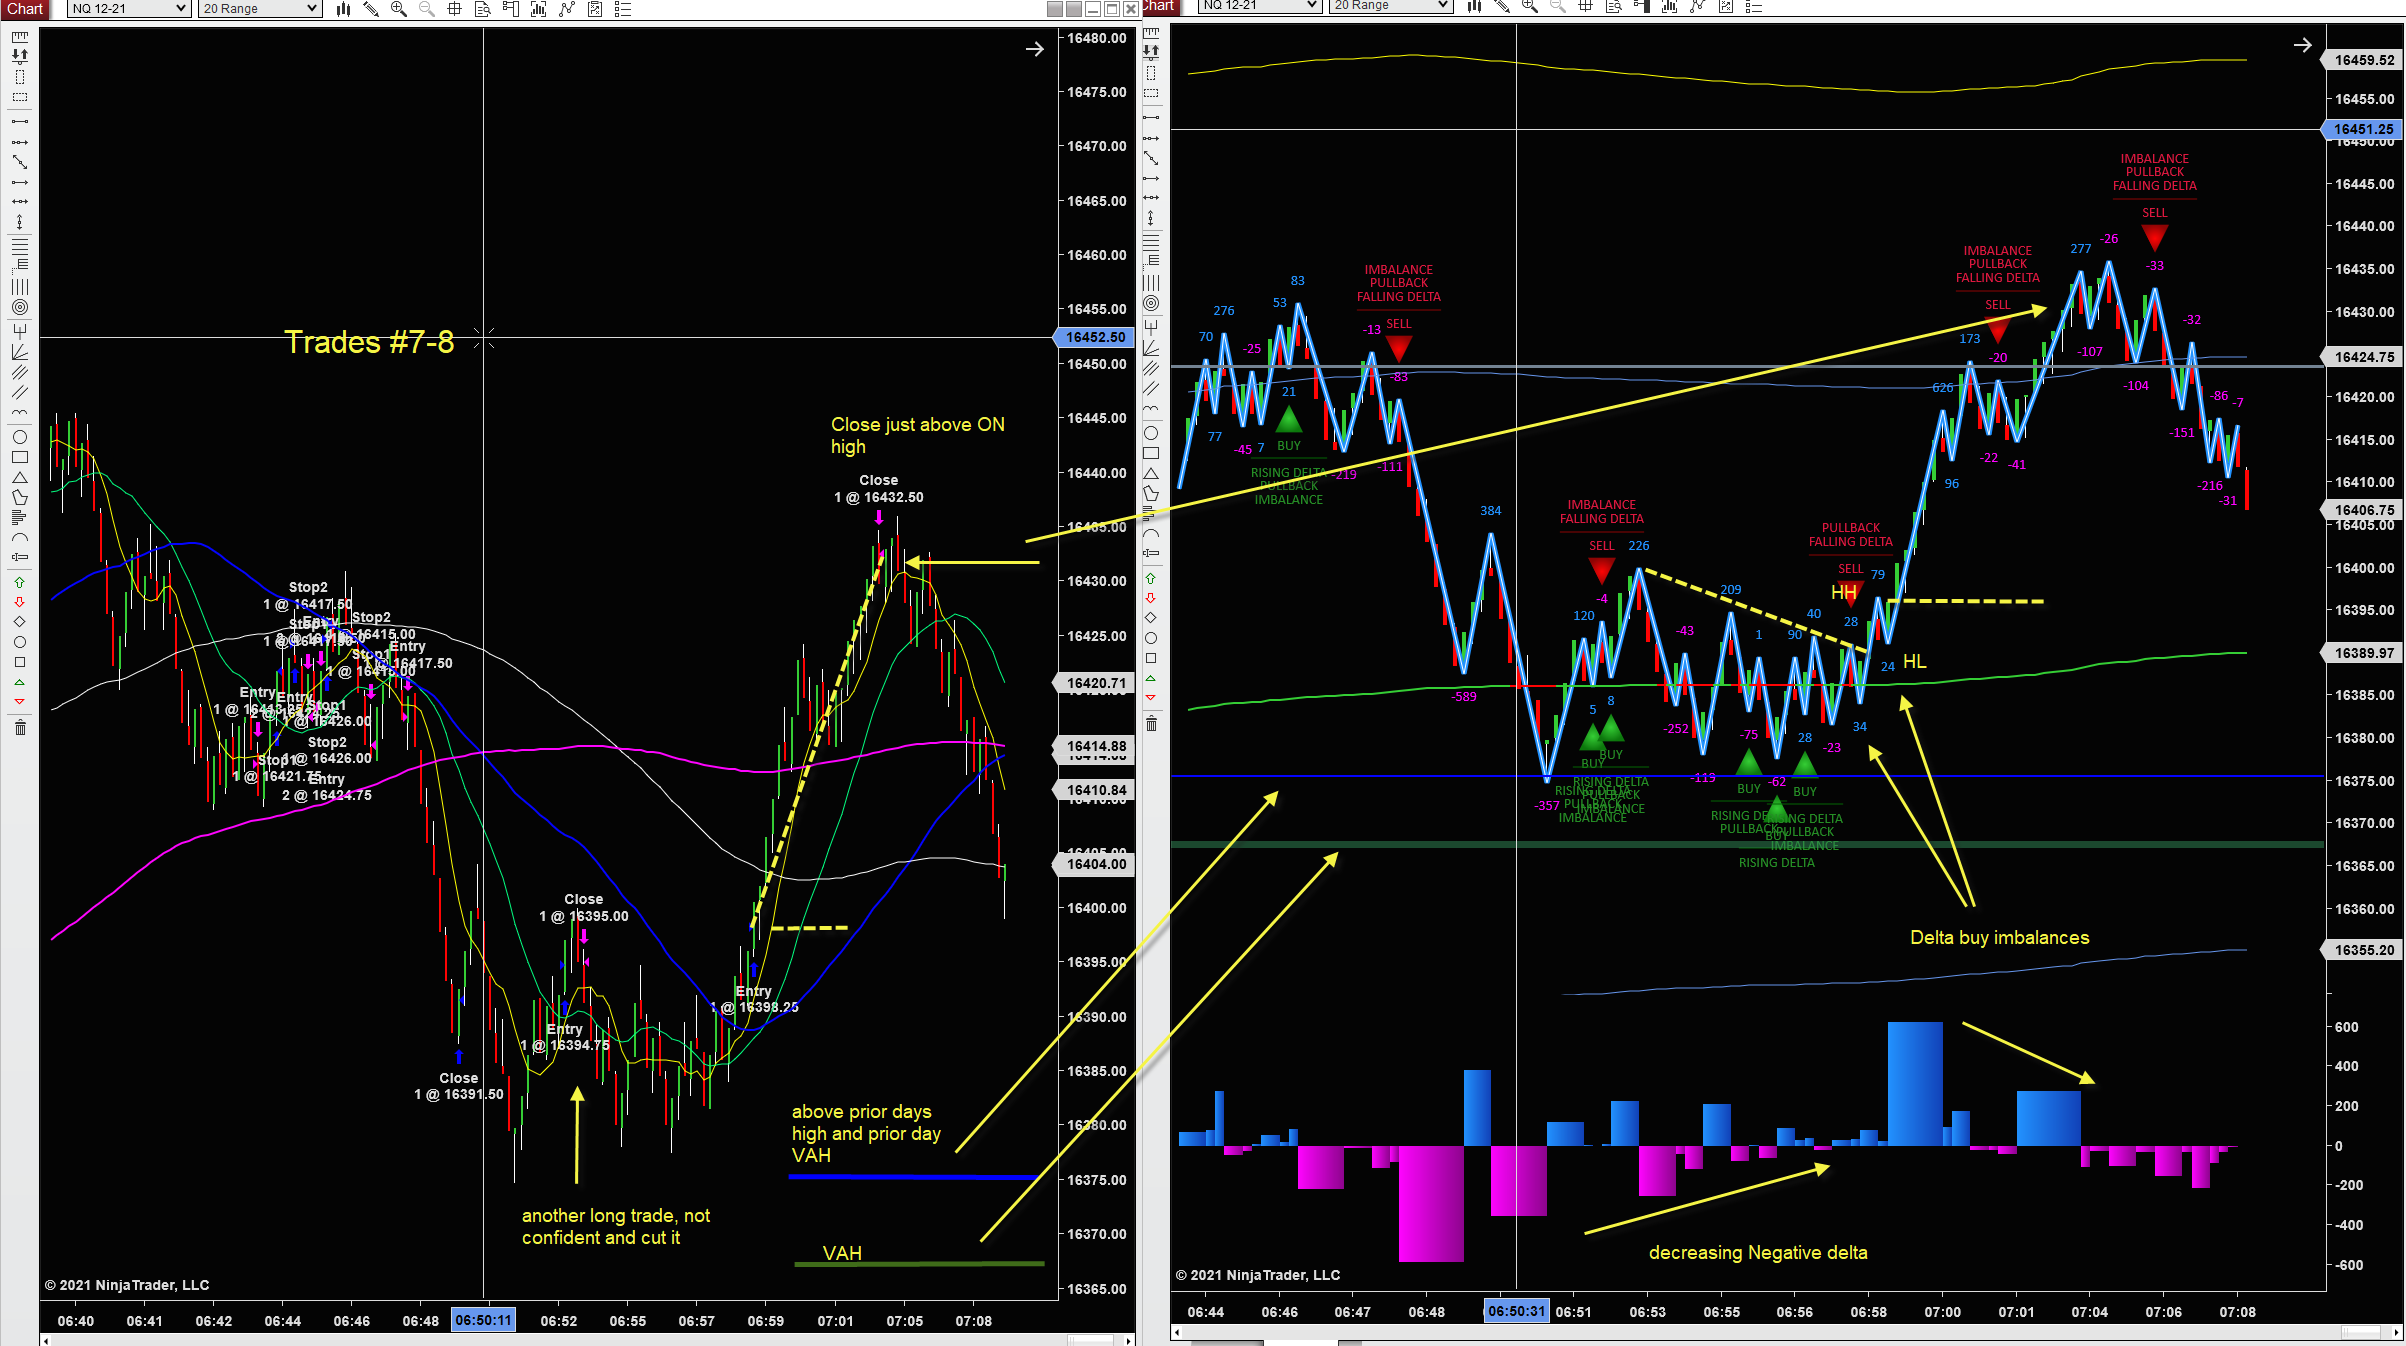This screenshot has width=2406, height=1346.
Task: Click left arrow of left chart scrollbar
Action: (46, 1340)
